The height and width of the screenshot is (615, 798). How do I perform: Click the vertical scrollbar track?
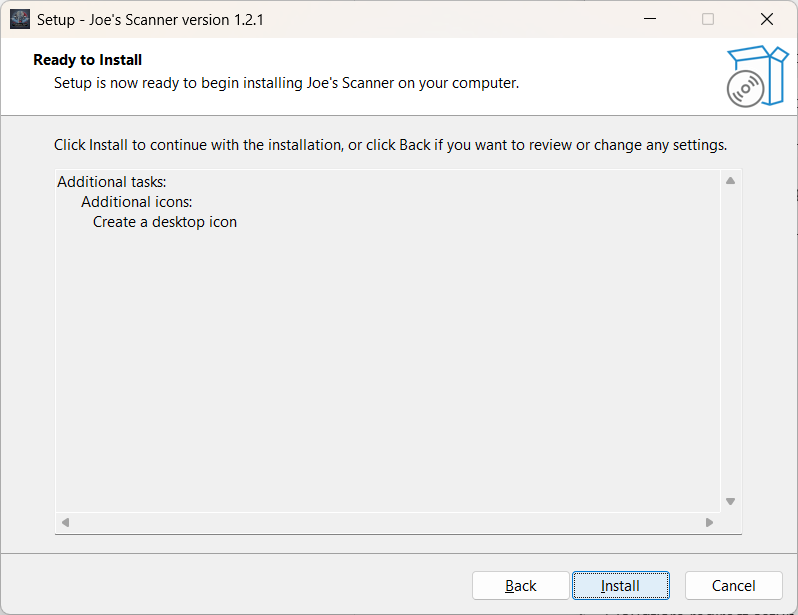(x=730, y=340)
